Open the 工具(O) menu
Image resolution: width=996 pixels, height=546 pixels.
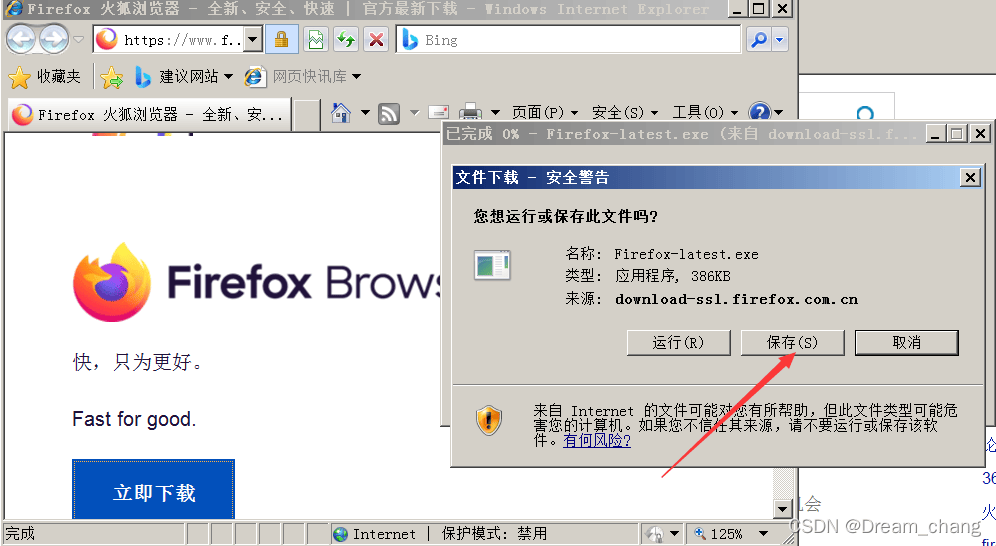(705, 113)
